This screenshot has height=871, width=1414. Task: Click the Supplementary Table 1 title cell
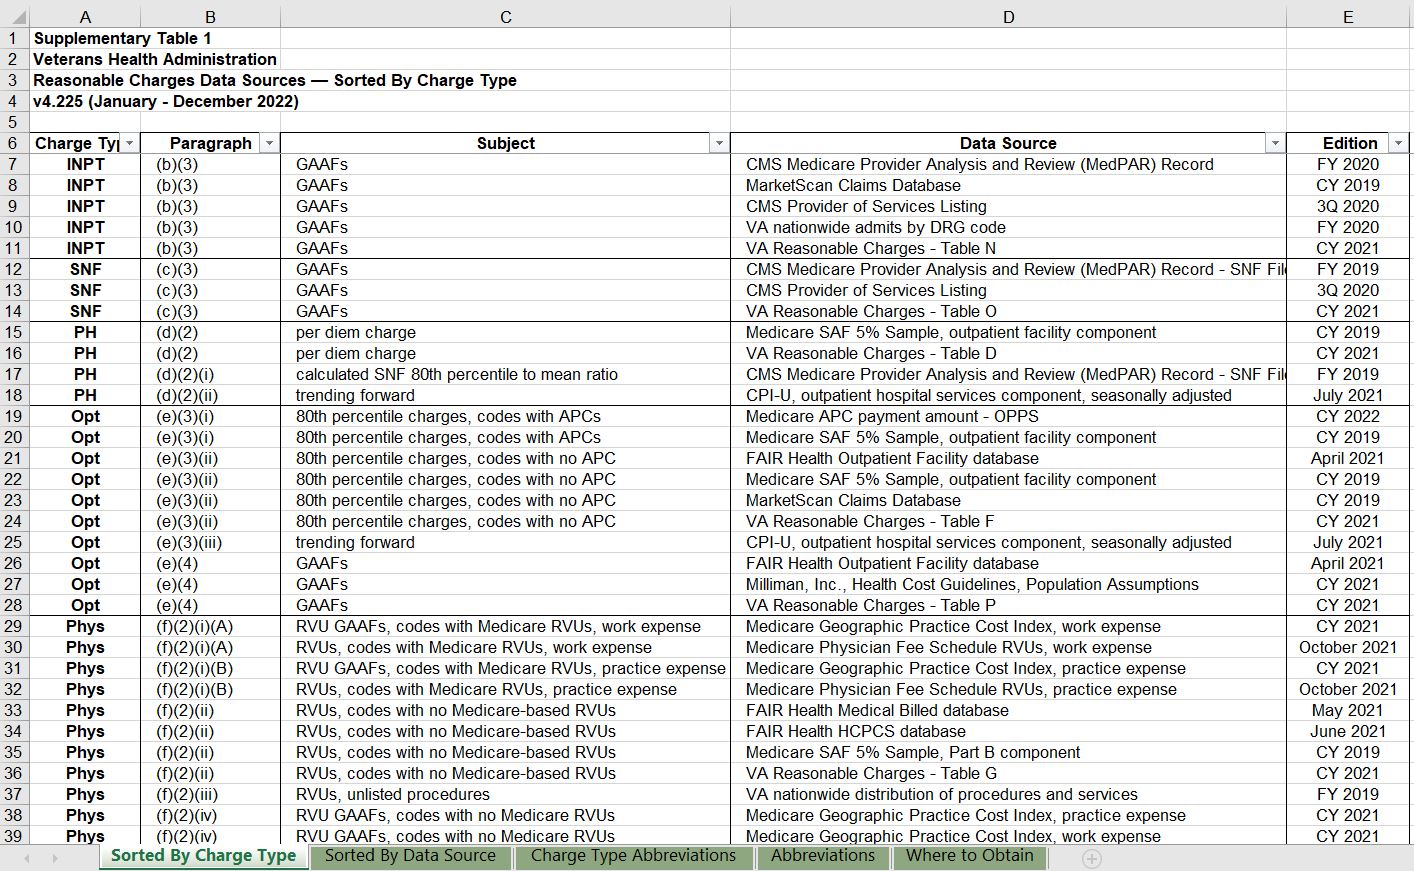[x=122, y=38]
